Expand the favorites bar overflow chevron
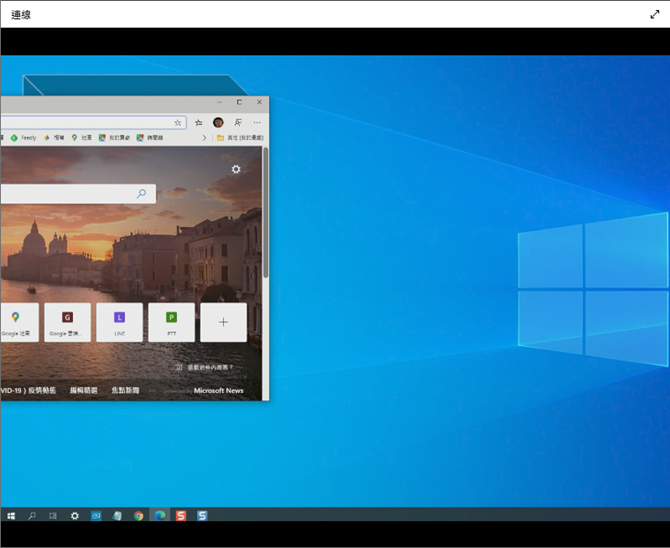Viewport: 670px width, 548px height. coord(204,138)
